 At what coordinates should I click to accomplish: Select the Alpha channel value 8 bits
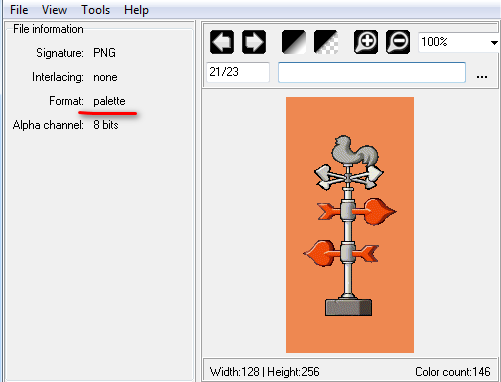coord(106,125)
